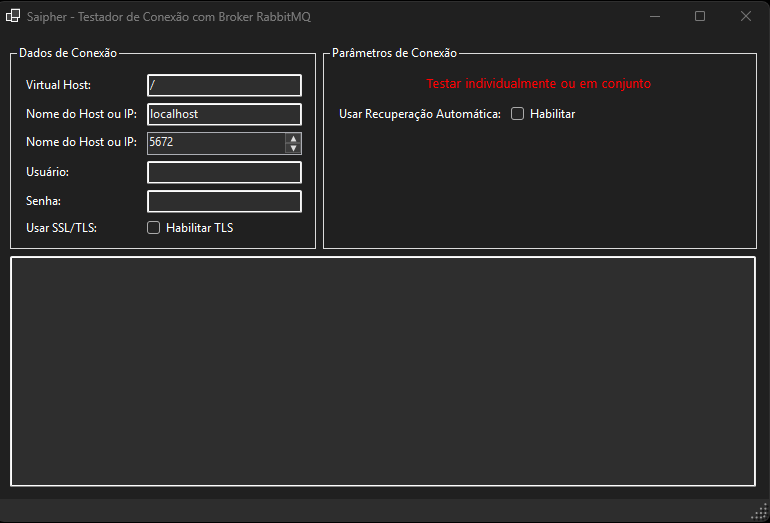This screenshot has height=523, width=770.
Task: Click the 'Parâmetros de Conexão' group title
Action: (x=394, y=53)
